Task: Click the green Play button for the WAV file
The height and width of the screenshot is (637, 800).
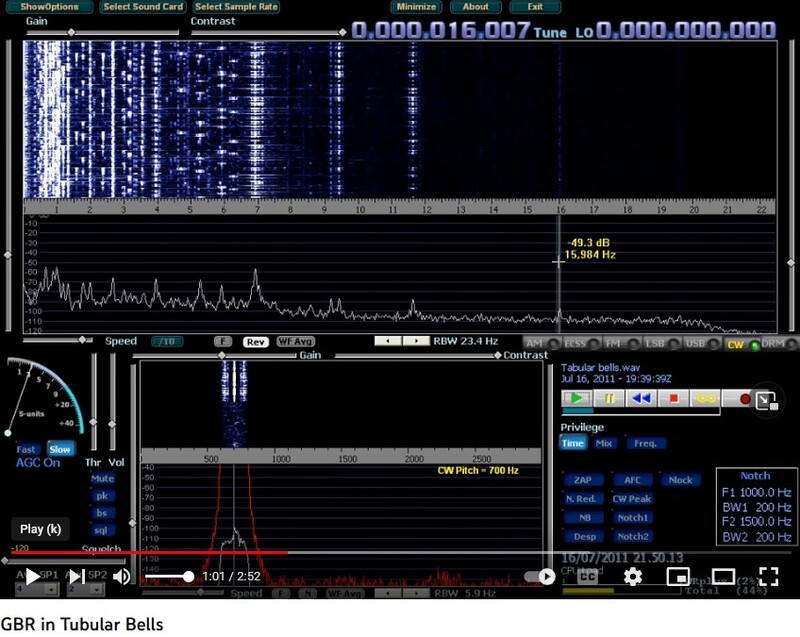Action: click(x=577, y=398)
